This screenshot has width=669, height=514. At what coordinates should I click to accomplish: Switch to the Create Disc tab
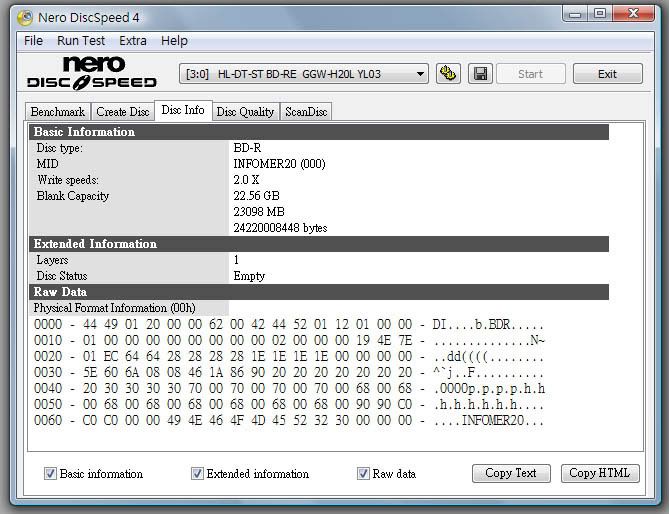[122, 112]
